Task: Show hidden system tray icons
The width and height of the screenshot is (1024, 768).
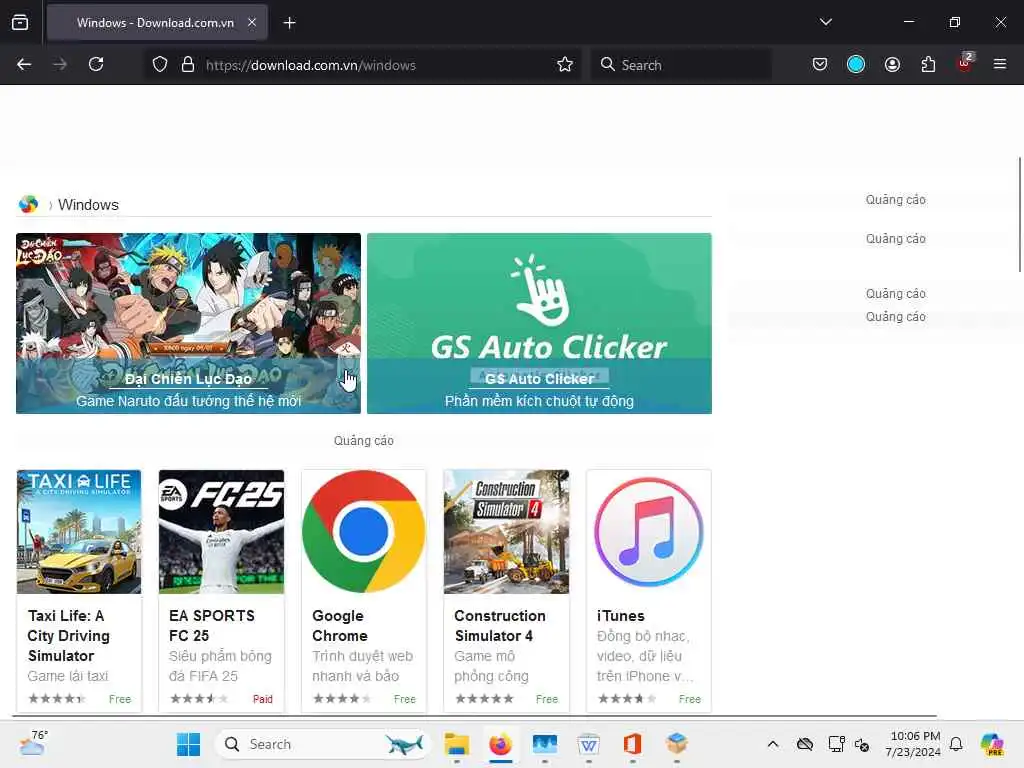Action: 773,744
